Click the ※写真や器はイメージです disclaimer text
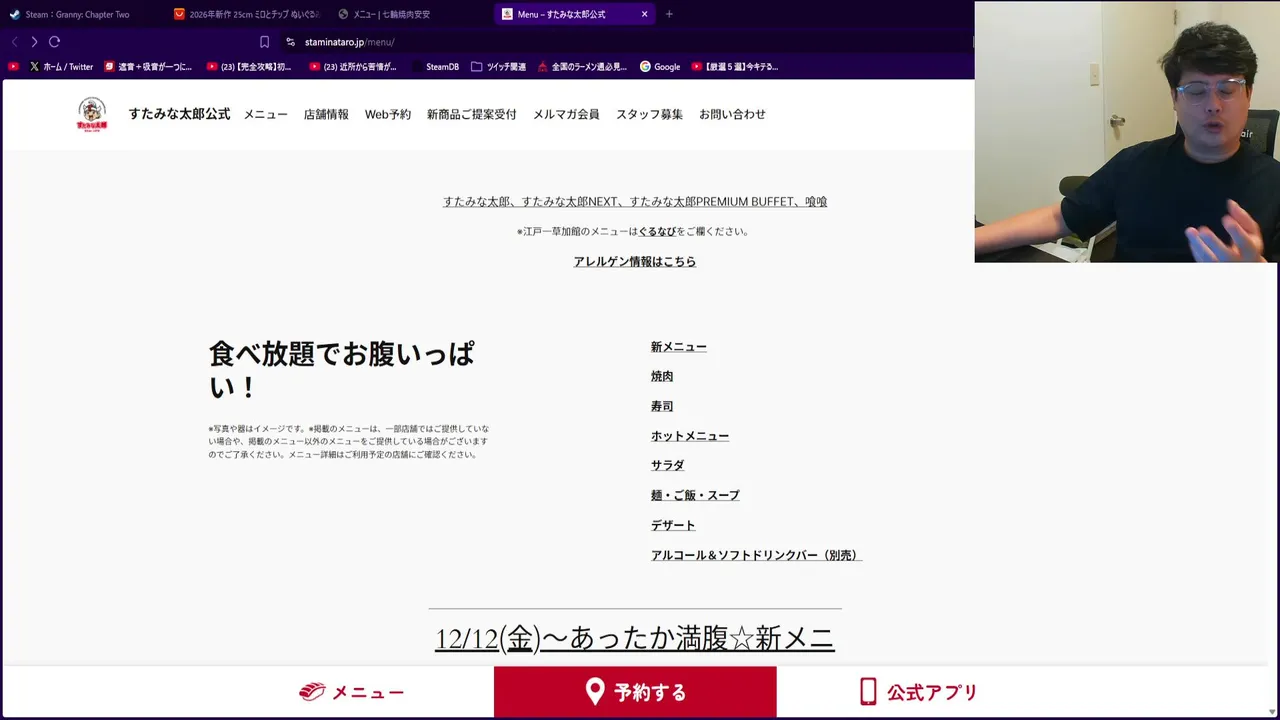The image size is (1280, 720). [x=349, y=441]
